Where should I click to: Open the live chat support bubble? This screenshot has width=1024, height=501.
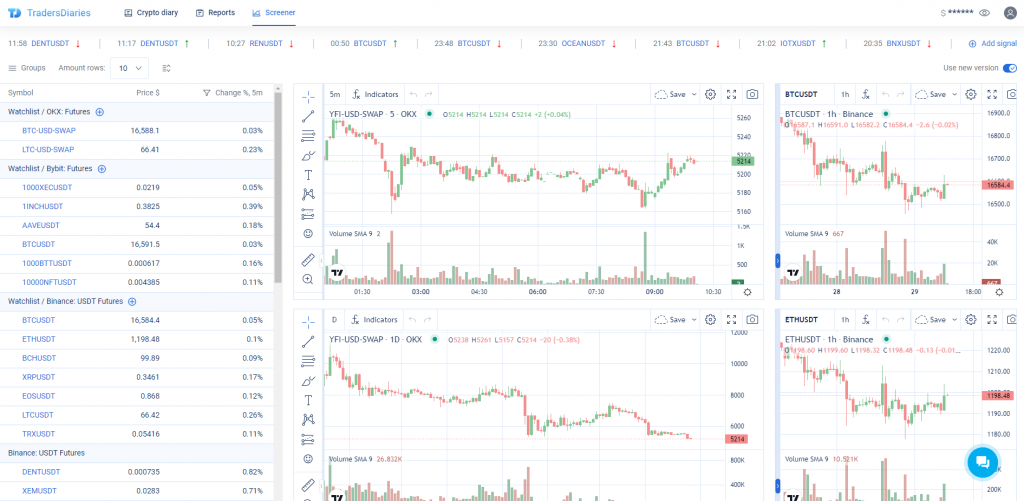tap(981, 461)
